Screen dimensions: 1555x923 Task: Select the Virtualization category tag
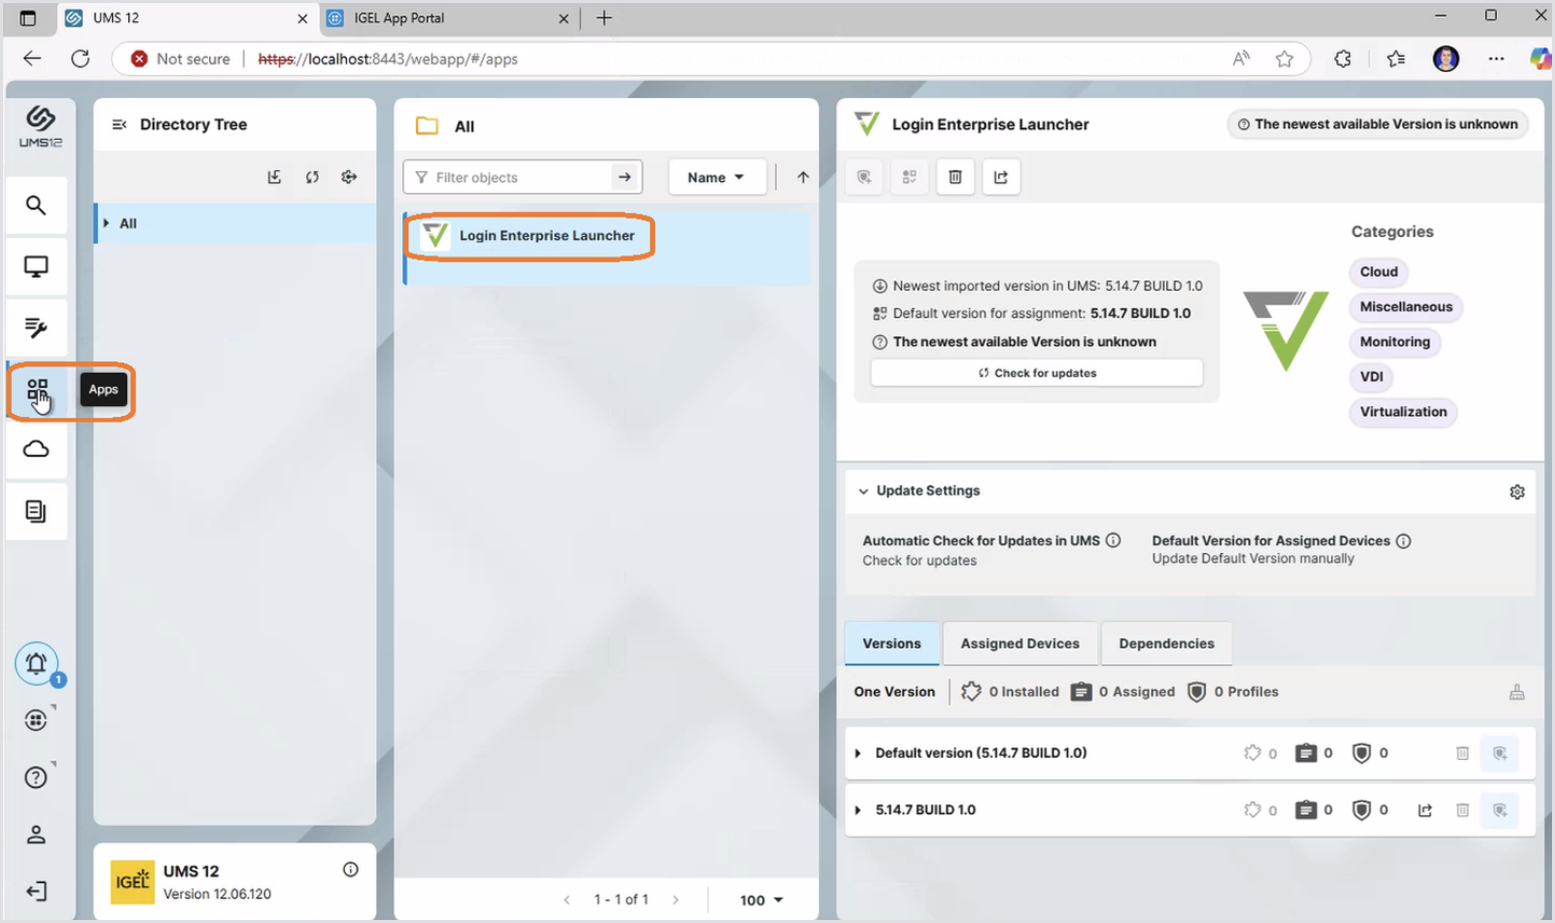click(x=1402, y=412)
